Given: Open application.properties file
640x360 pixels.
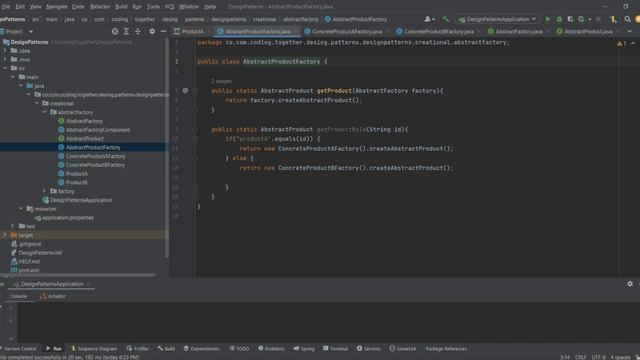Looking at the screenshot, I should pos(68,218).
